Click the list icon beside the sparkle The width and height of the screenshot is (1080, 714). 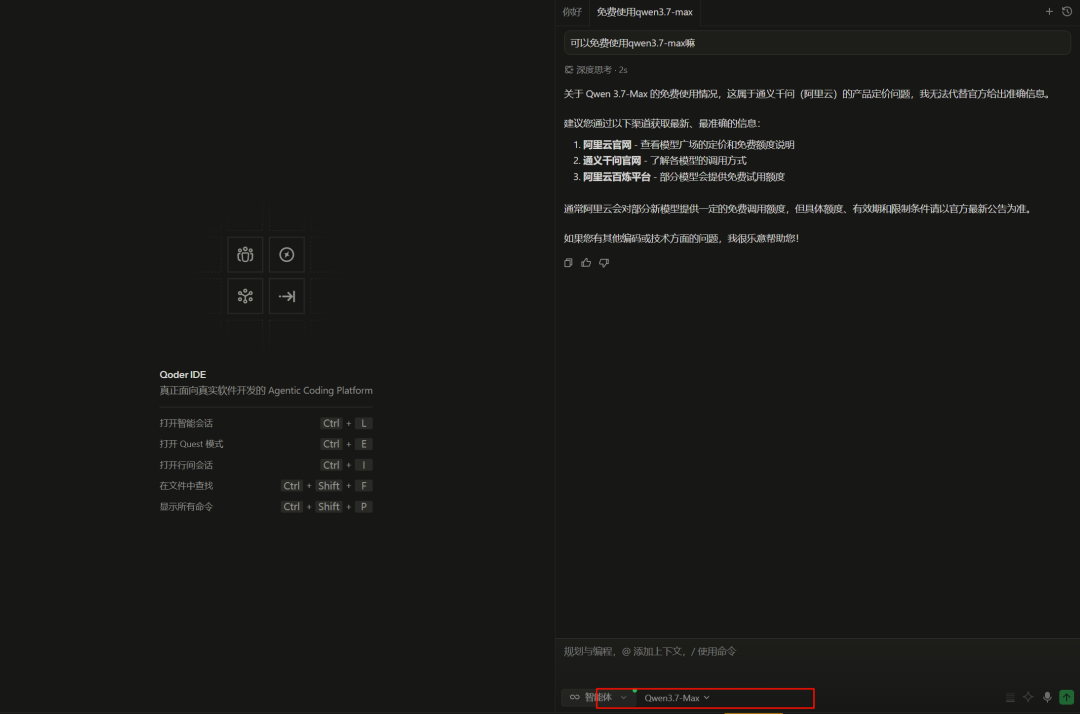(1010, 697)
